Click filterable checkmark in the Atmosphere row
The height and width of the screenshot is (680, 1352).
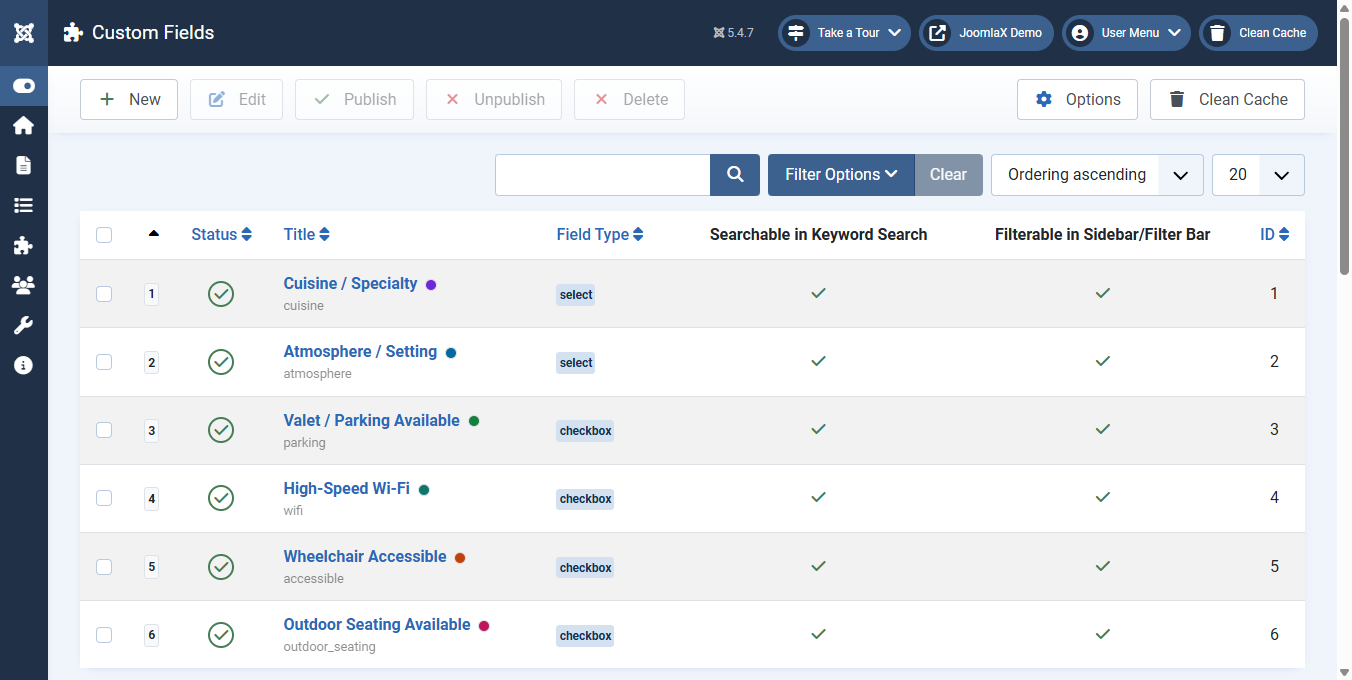pos(1103,361)
